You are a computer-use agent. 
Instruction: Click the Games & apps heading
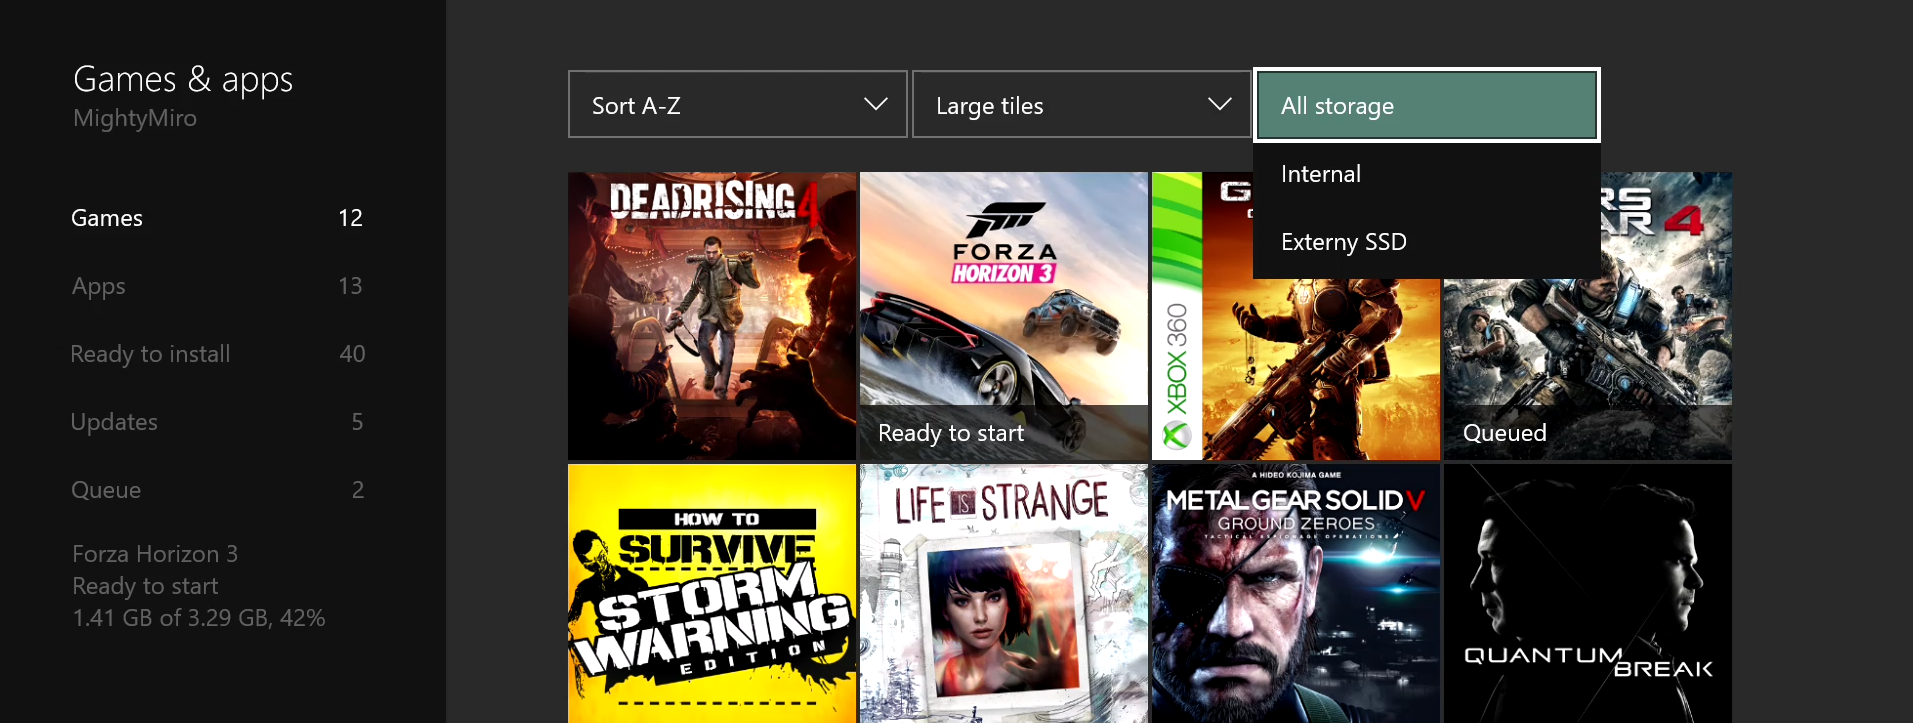pyautogui.click(x=183, y=79)
